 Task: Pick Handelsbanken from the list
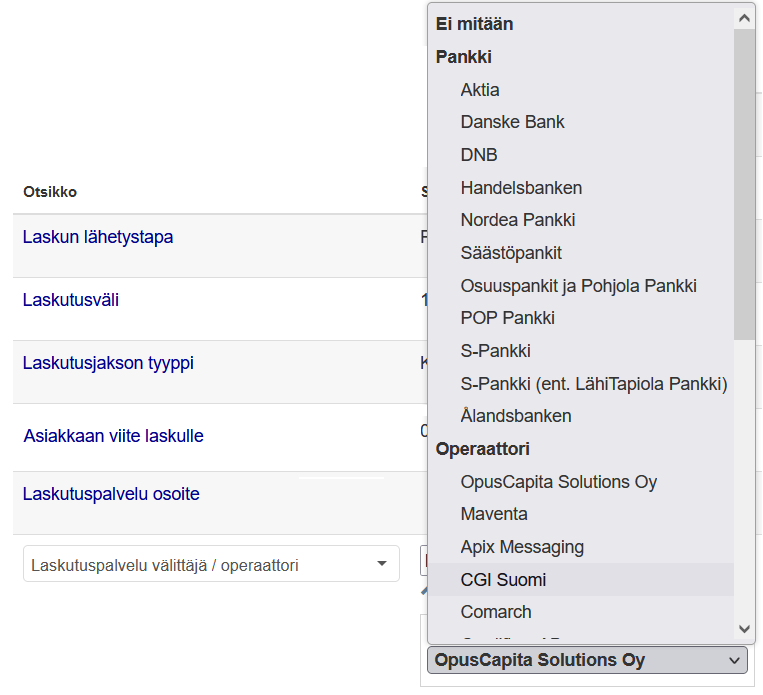coord(521,188)
